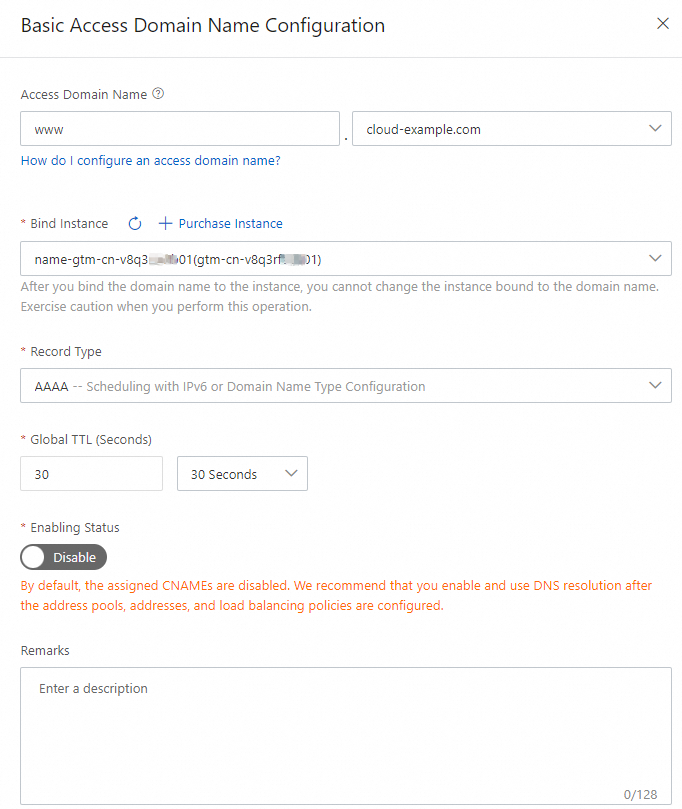The width and height of the screenshot is (682, 809).
Task: Open the bound GTM instance dropdown
Action: 345,258
